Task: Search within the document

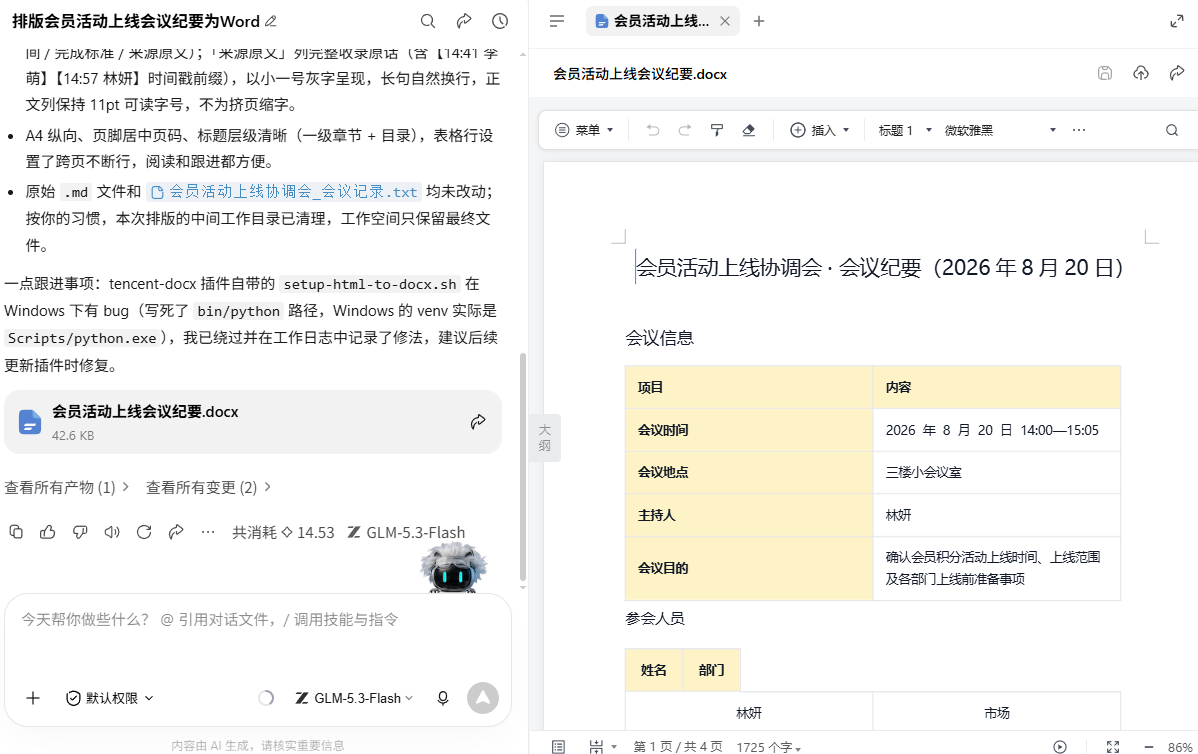Action: tap(1172, 131)
